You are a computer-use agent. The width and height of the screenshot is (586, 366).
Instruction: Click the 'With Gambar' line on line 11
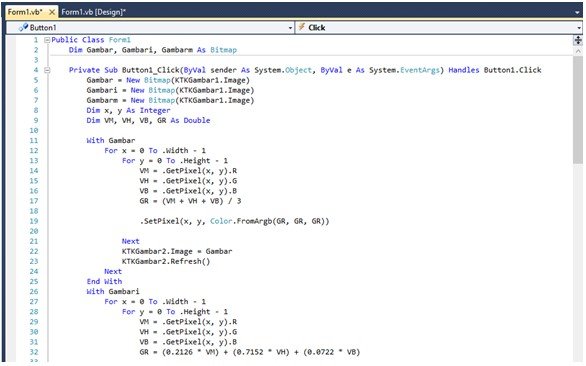point(111,141)
